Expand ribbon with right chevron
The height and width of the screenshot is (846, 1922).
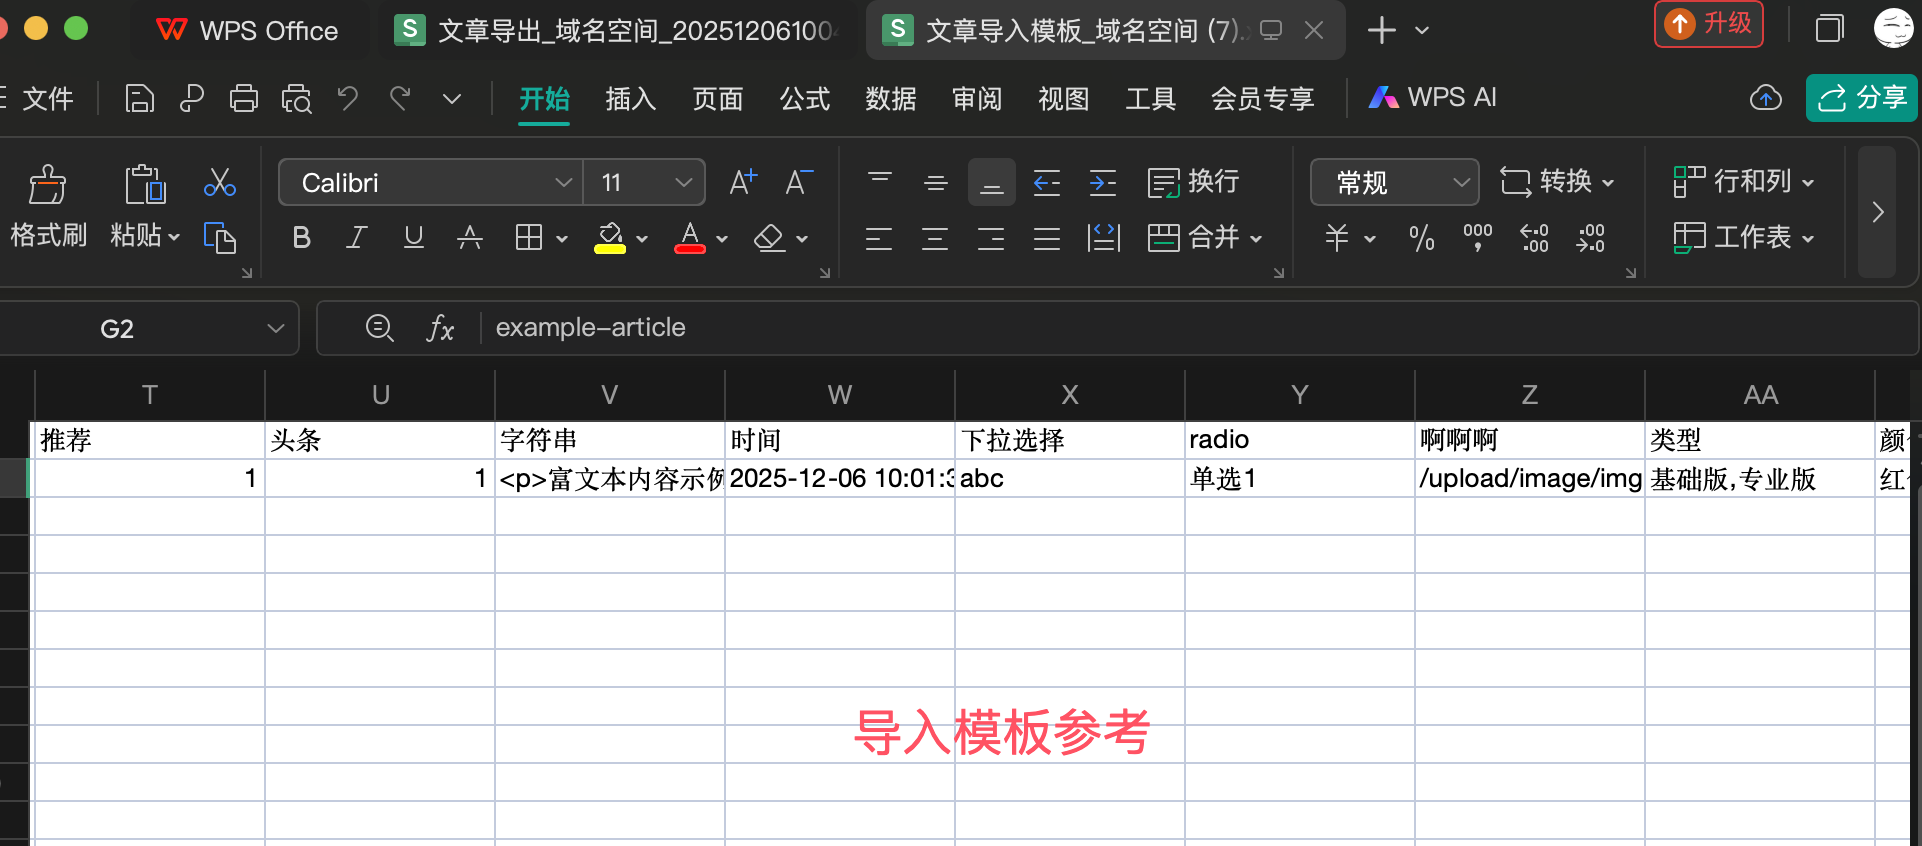pos(1877,212)
